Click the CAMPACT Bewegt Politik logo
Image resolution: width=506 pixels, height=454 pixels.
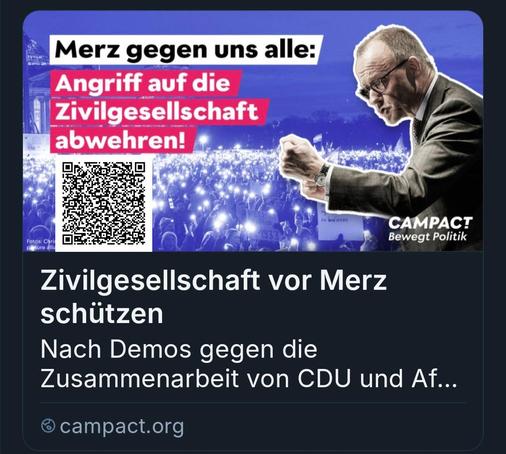(430, 229)
